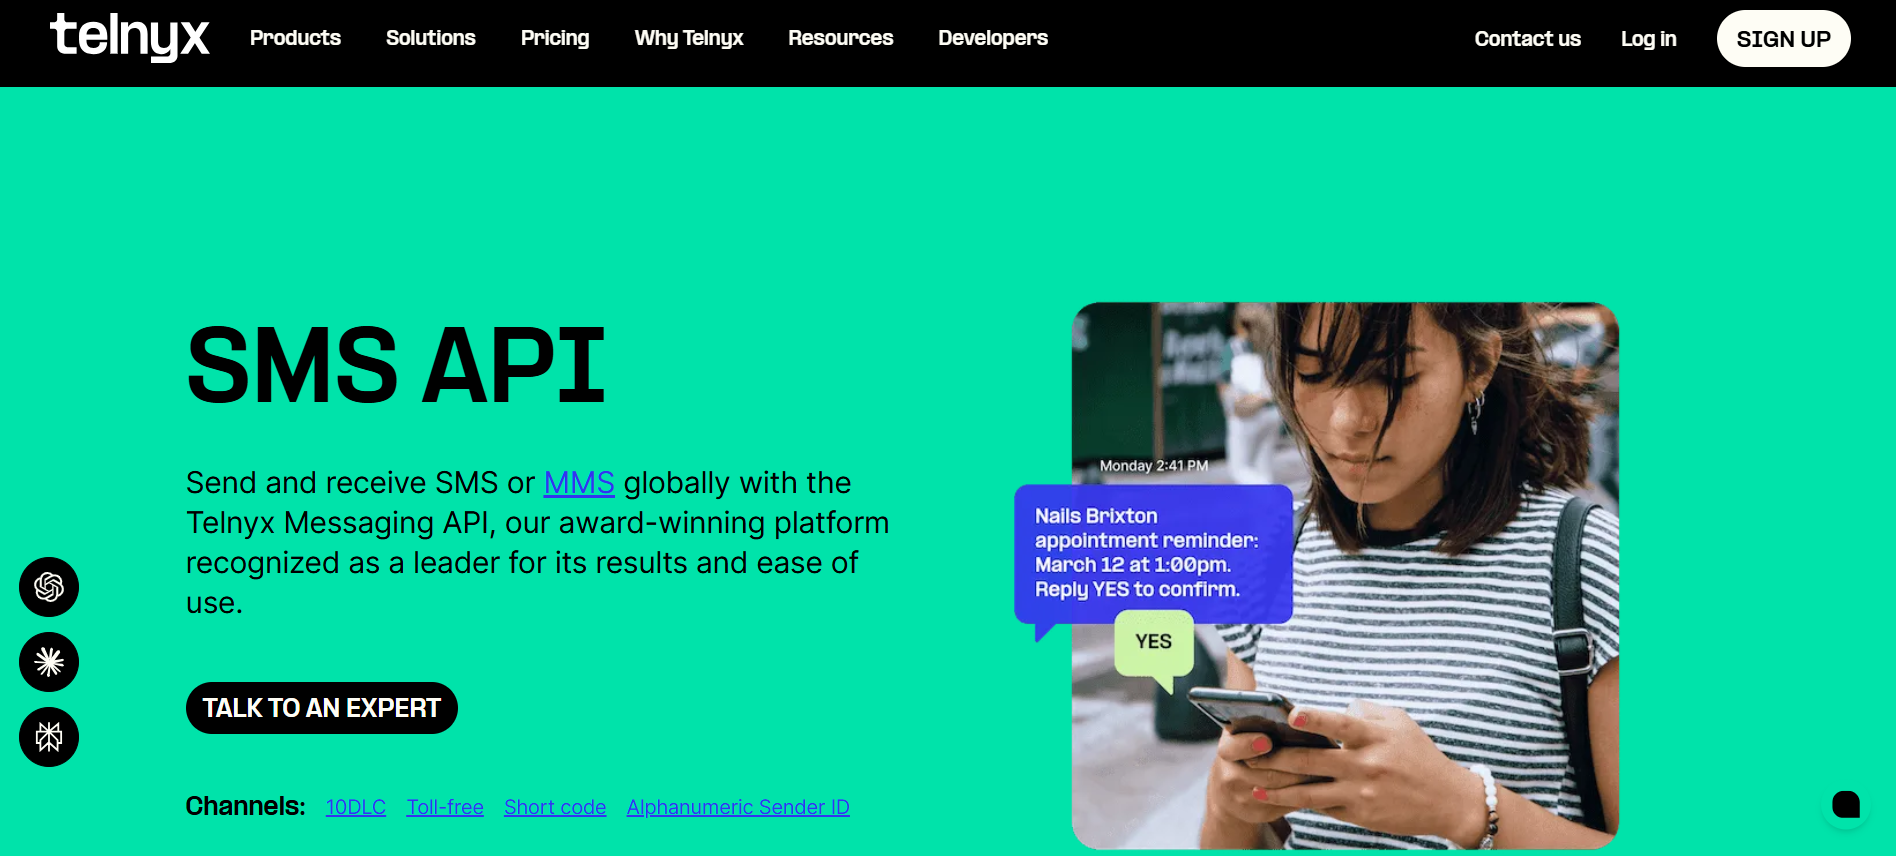Screen dimensions: 1896x856
Task: Open the Toll-free channel link
Action: [445, 807]
